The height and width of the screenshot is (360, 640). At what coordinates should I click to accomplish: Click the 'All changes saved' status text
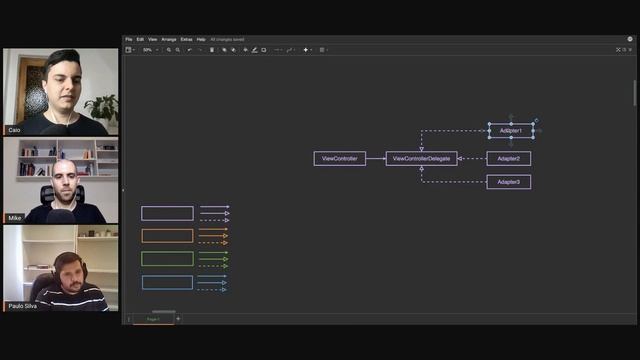click(x=227, y=40)
